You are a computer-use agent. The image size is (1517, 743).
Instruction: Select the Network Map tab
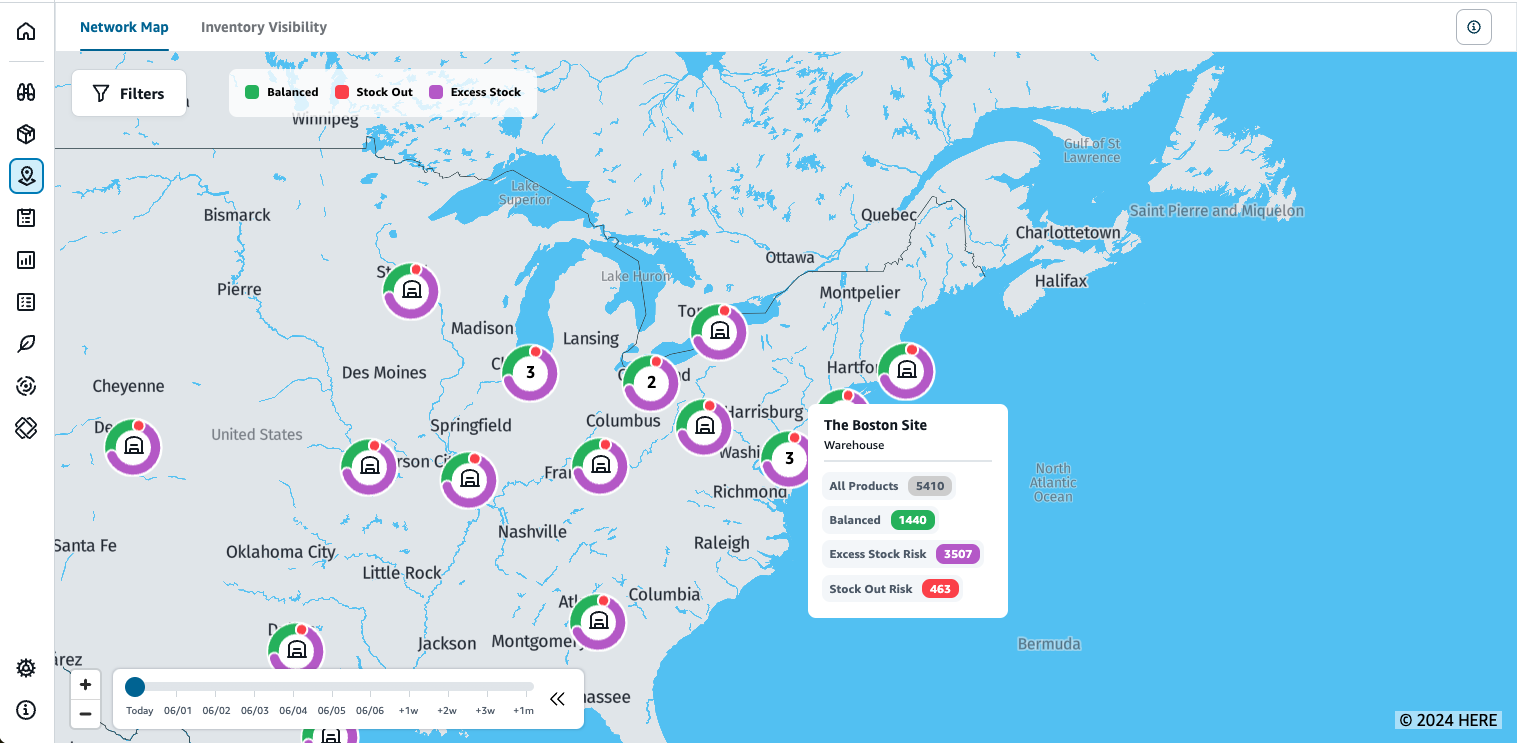click(124, 27)
